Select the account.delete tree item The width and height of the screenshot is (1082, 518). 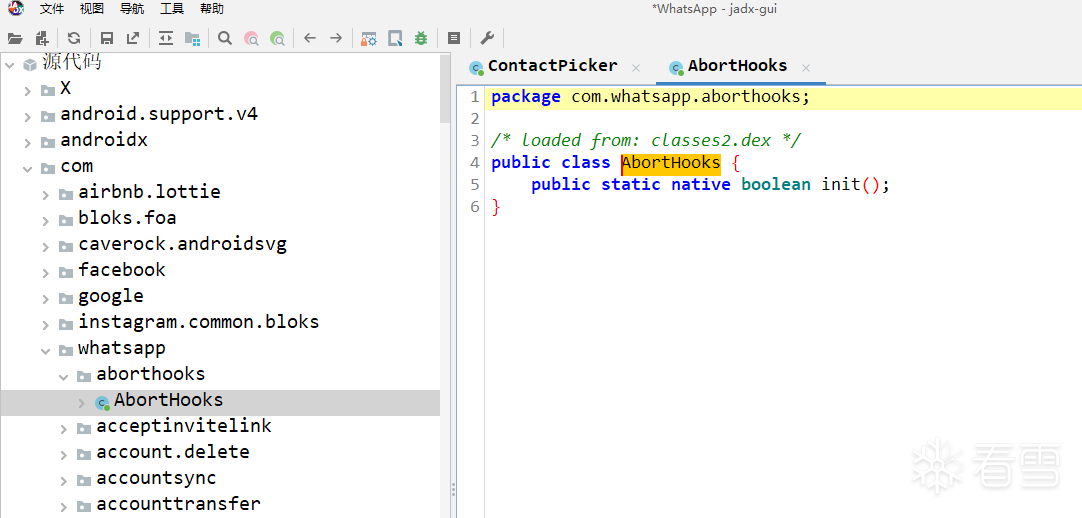[173, 452]
